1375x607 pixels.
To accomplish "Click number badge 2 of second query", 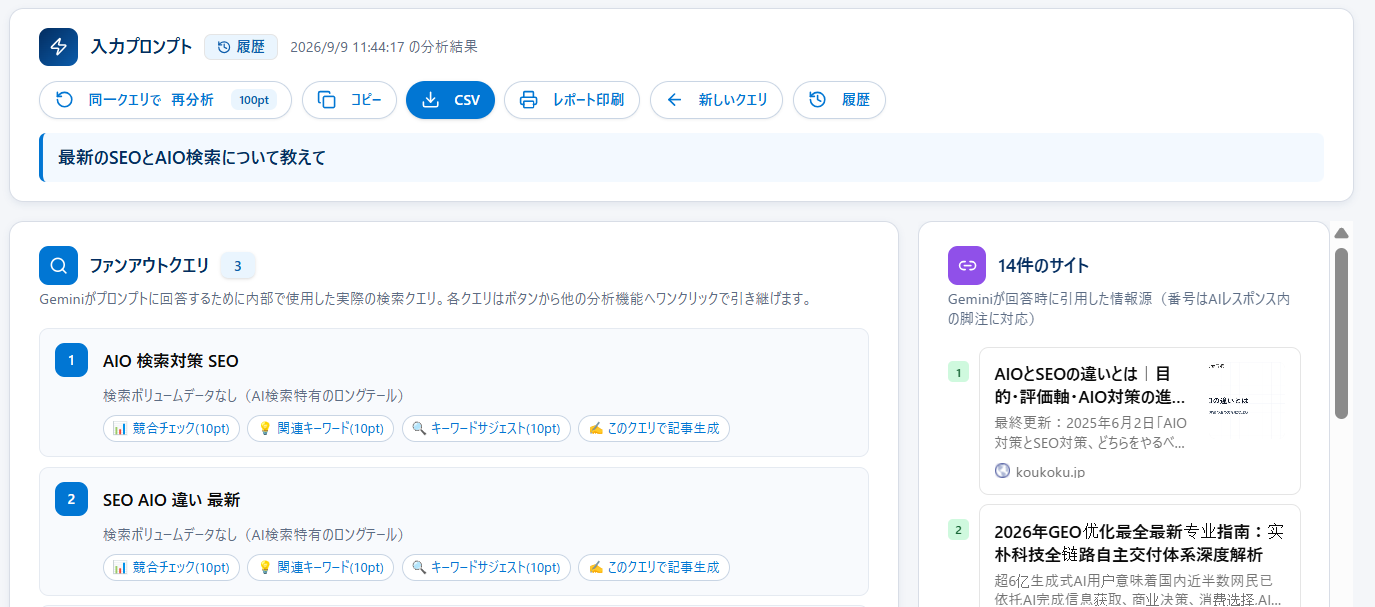I will [x=71, y=500].
